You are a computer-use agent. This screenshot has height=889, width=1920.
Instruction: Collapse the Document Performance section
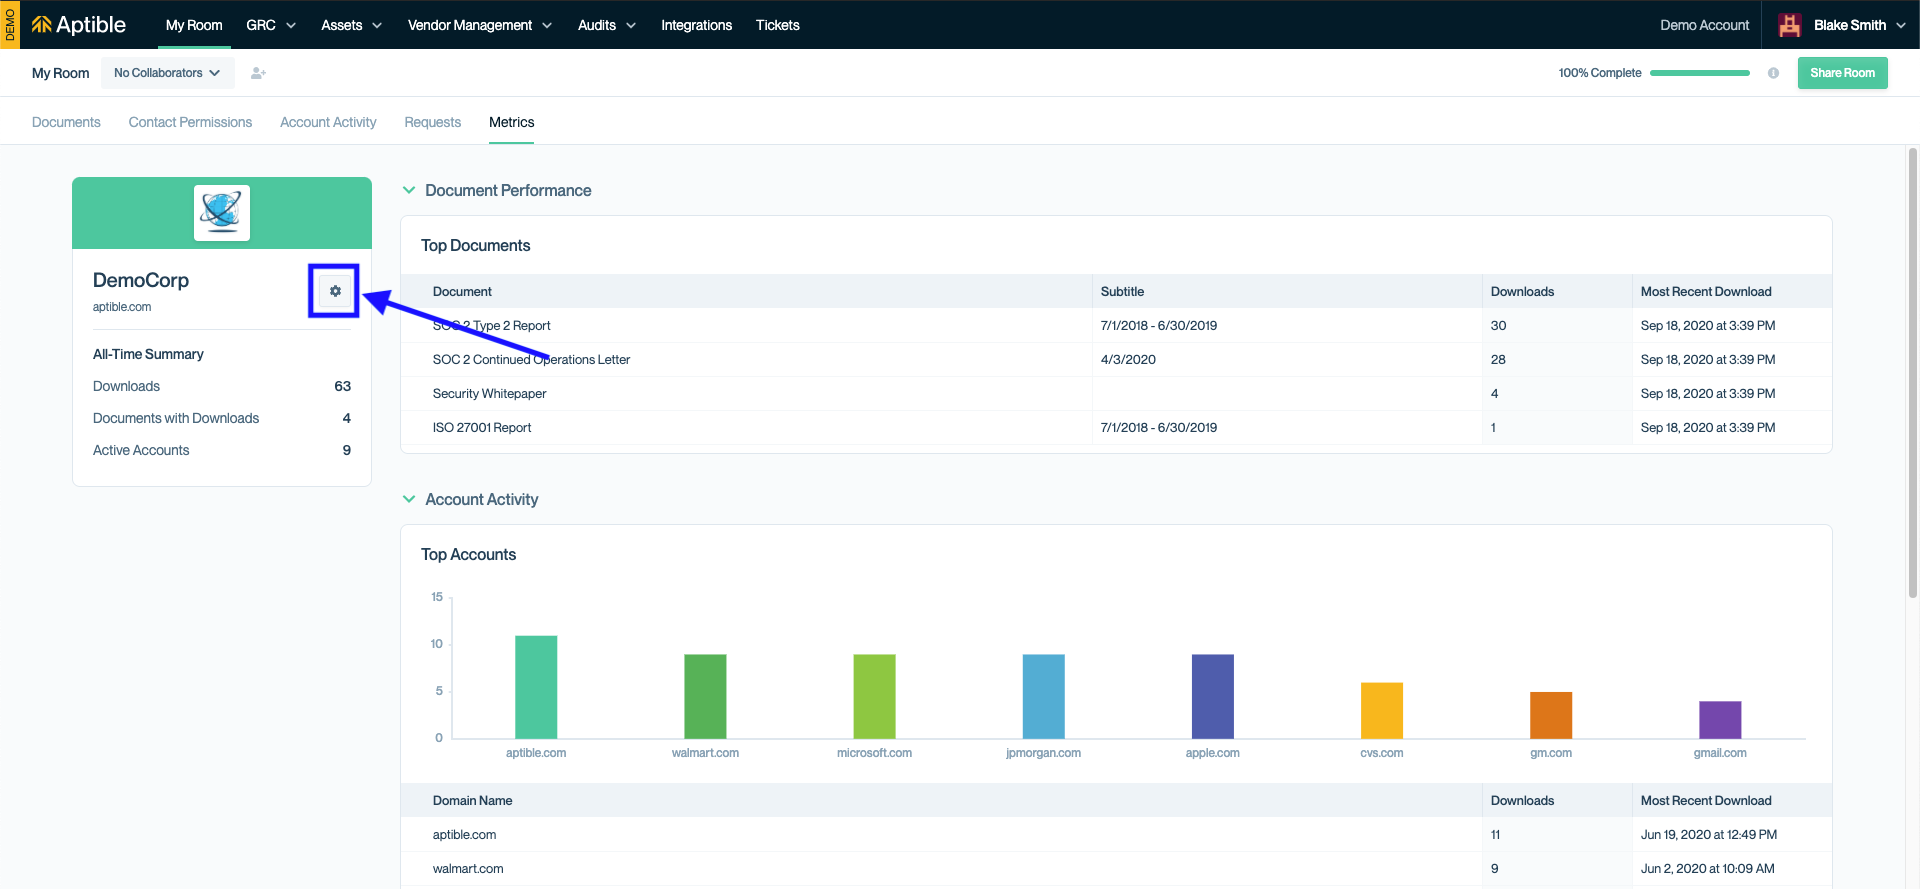click(x=409, y=190)
